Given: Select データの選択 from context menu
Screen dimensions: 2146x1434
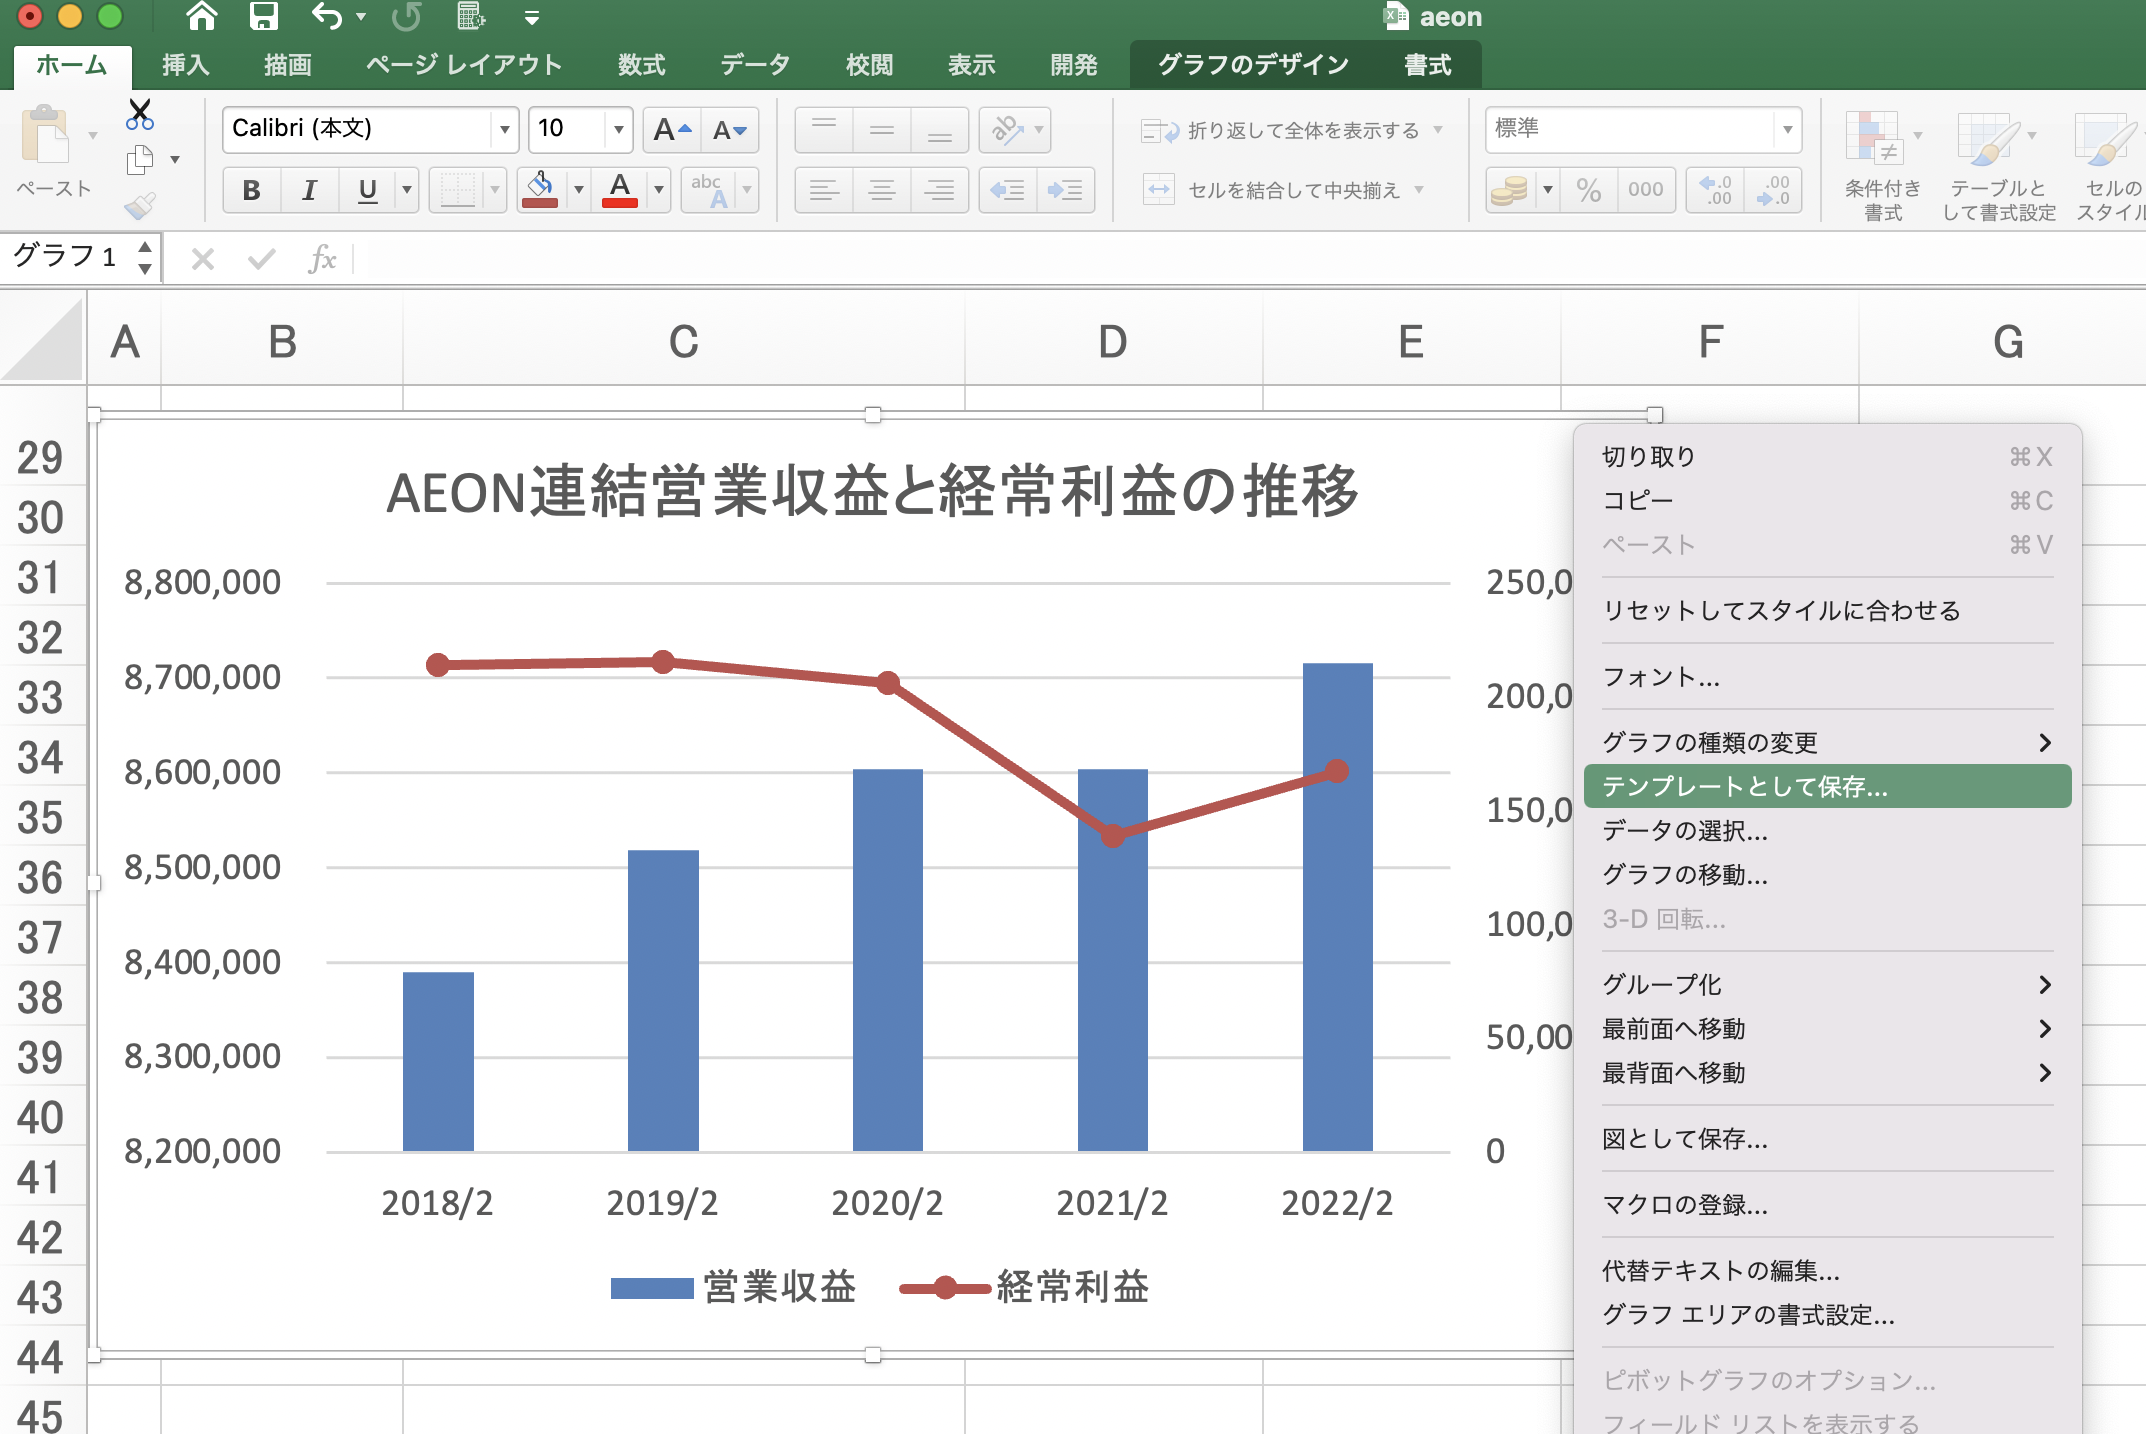Looking at the screenshot, I should [1828, 831].
